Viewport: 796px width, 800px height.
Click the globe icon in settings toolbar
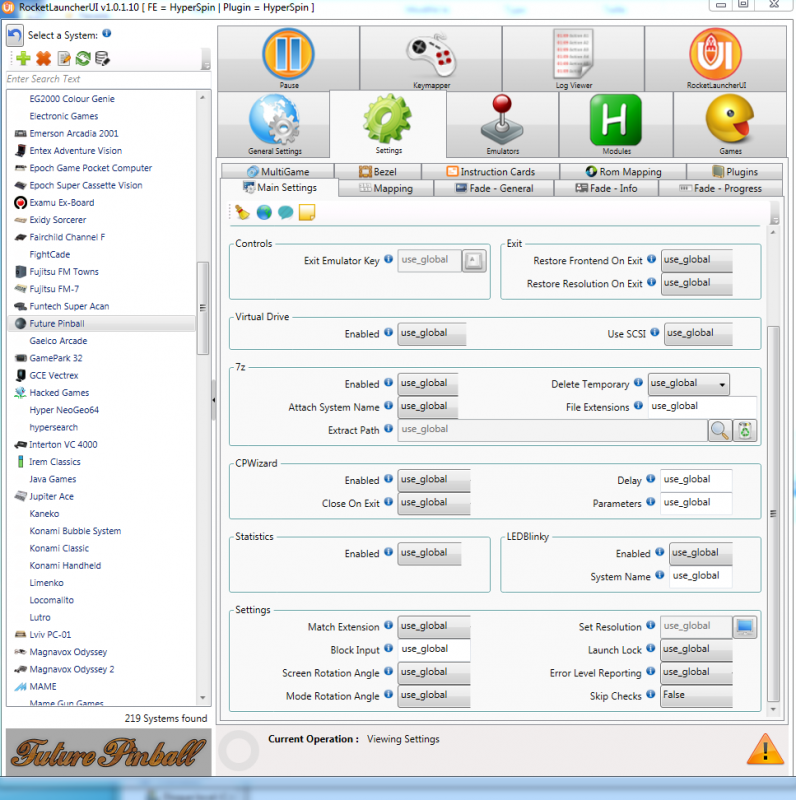264,212
